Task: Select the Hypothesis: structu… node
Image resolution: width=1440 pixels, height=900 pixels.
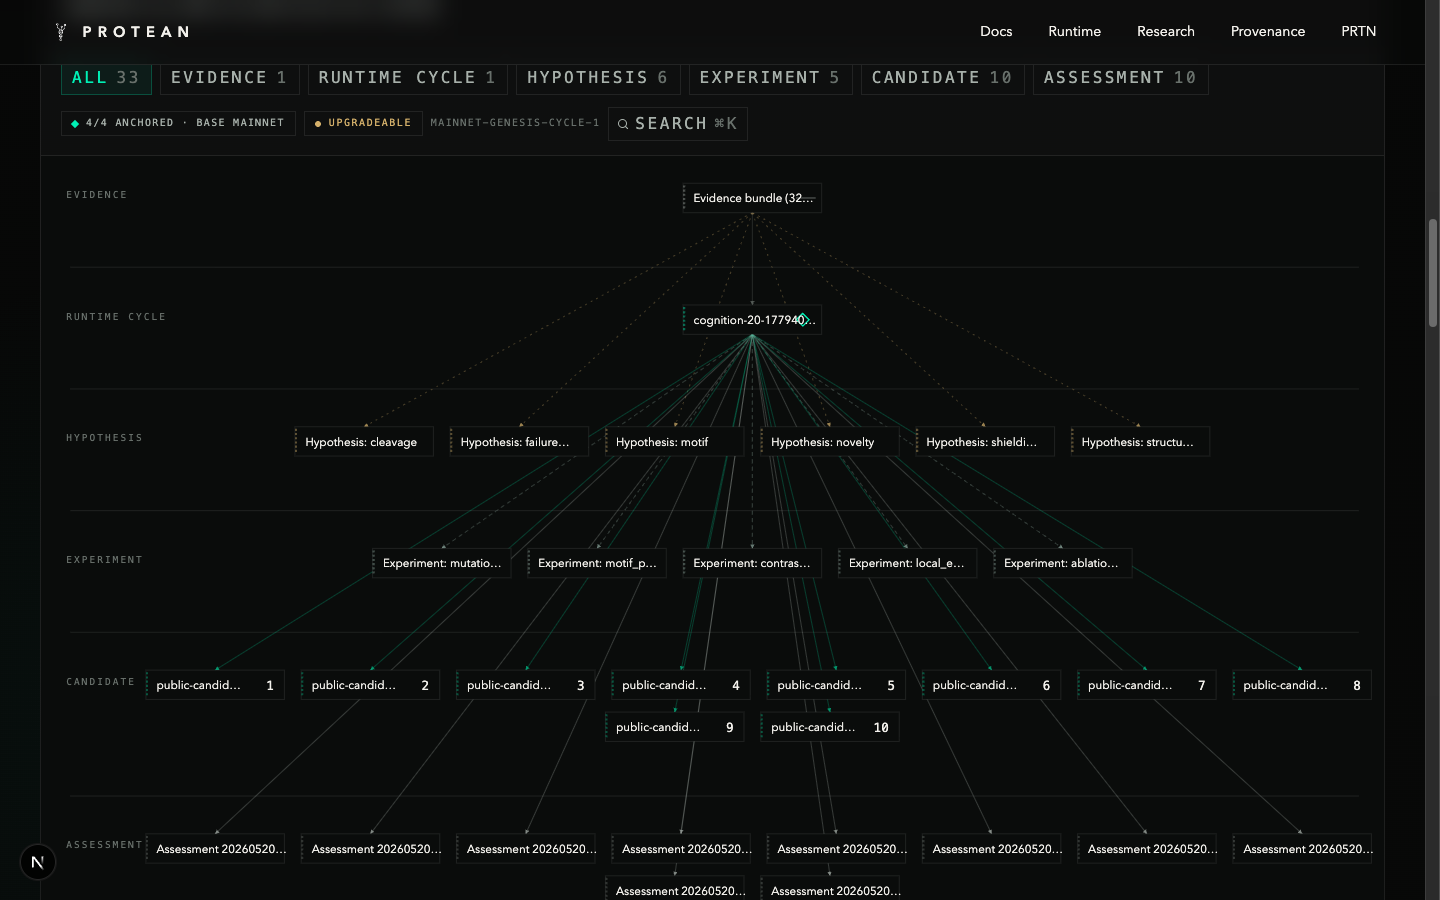Action: 1140,442
